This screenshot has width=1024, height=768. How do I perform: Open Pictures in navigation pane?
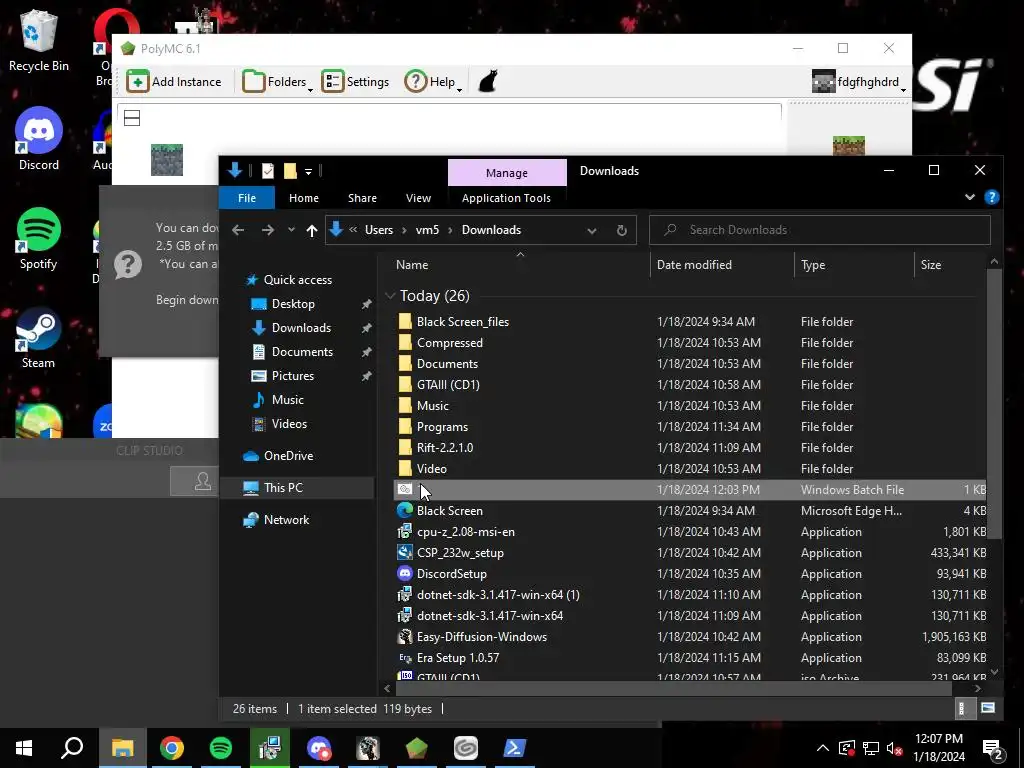click(x=292, y=376)
